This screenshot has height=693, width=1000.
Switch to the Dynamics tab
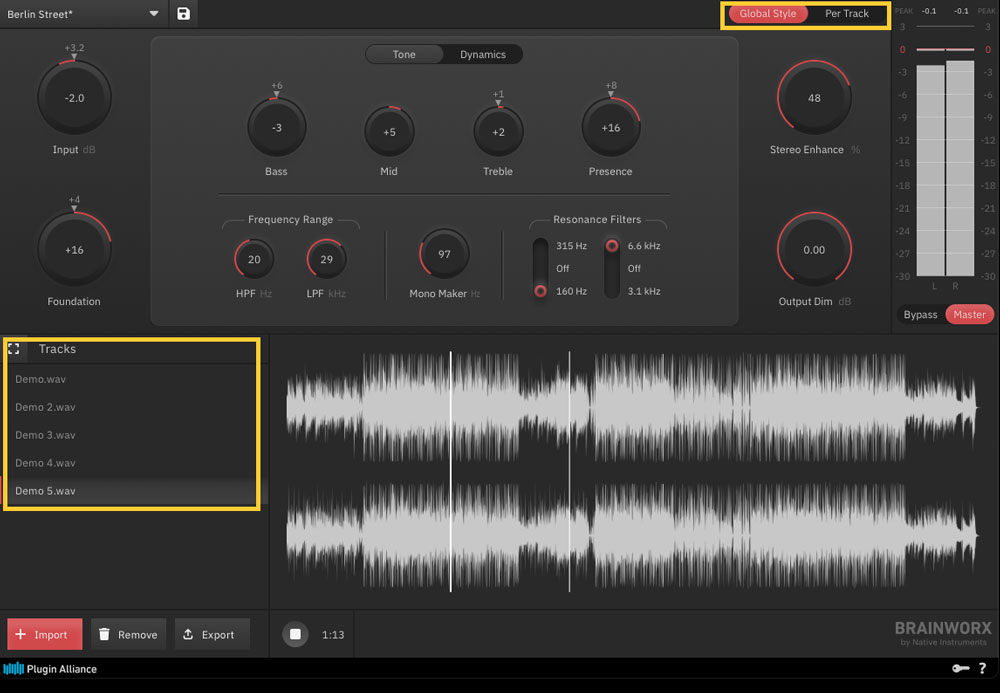(483, 54)
